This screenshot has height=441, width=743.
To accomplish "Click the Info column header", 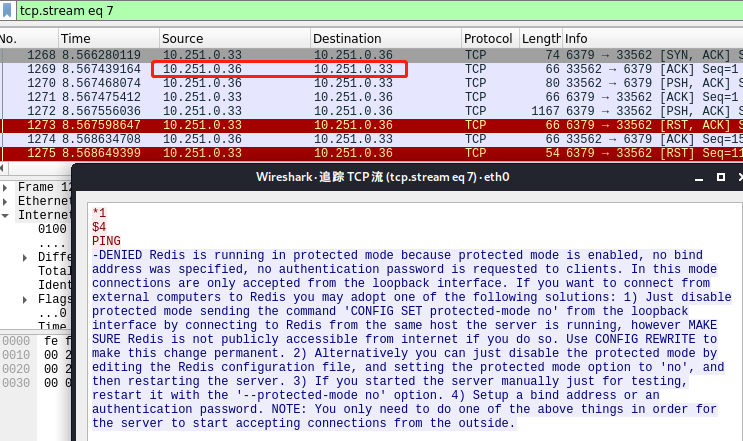I will [650, 38].
